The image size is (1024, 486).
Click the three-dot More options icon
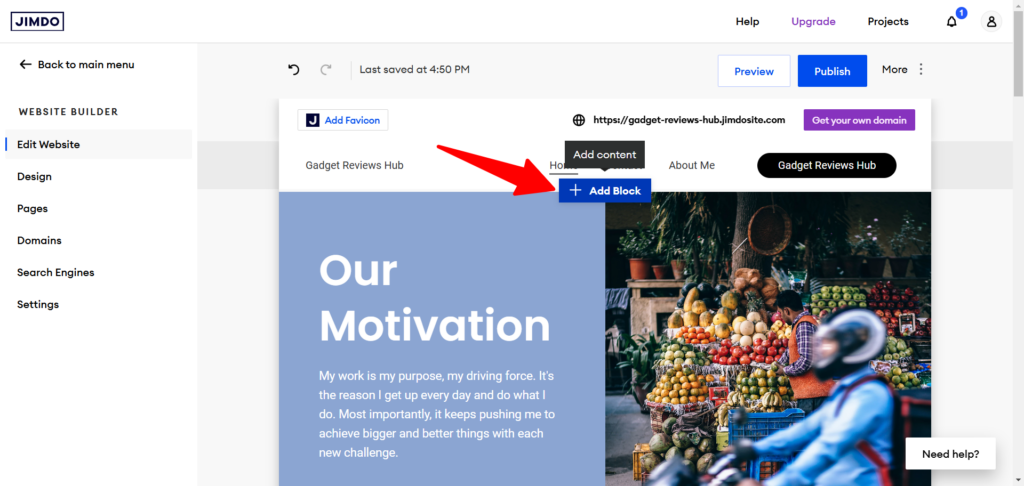coord(921,70)
